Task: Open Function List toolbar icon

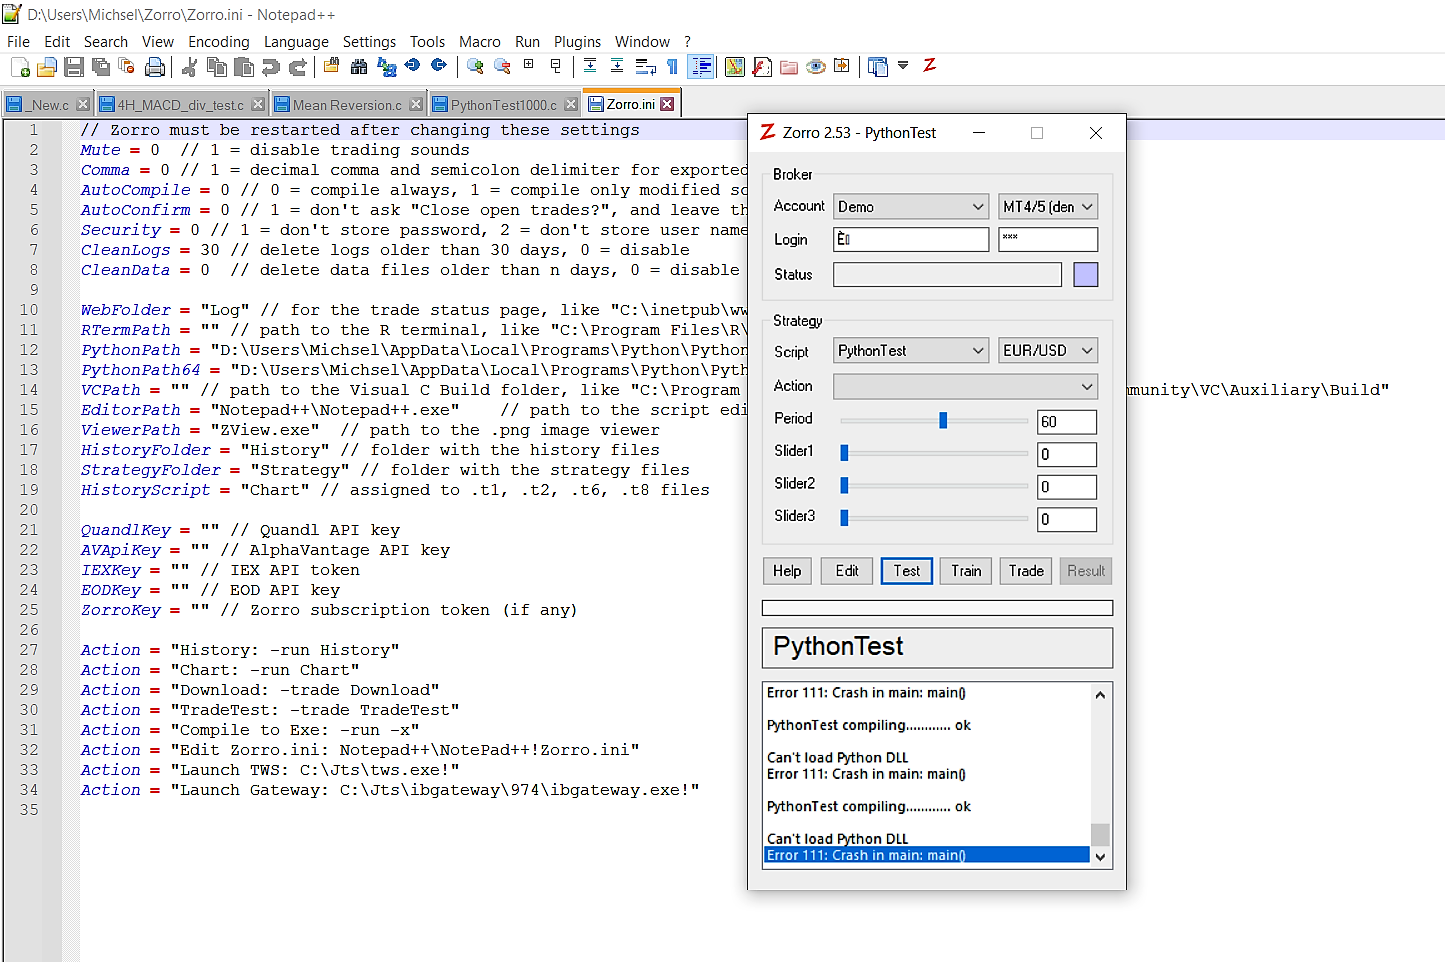Action: [762, 67]
